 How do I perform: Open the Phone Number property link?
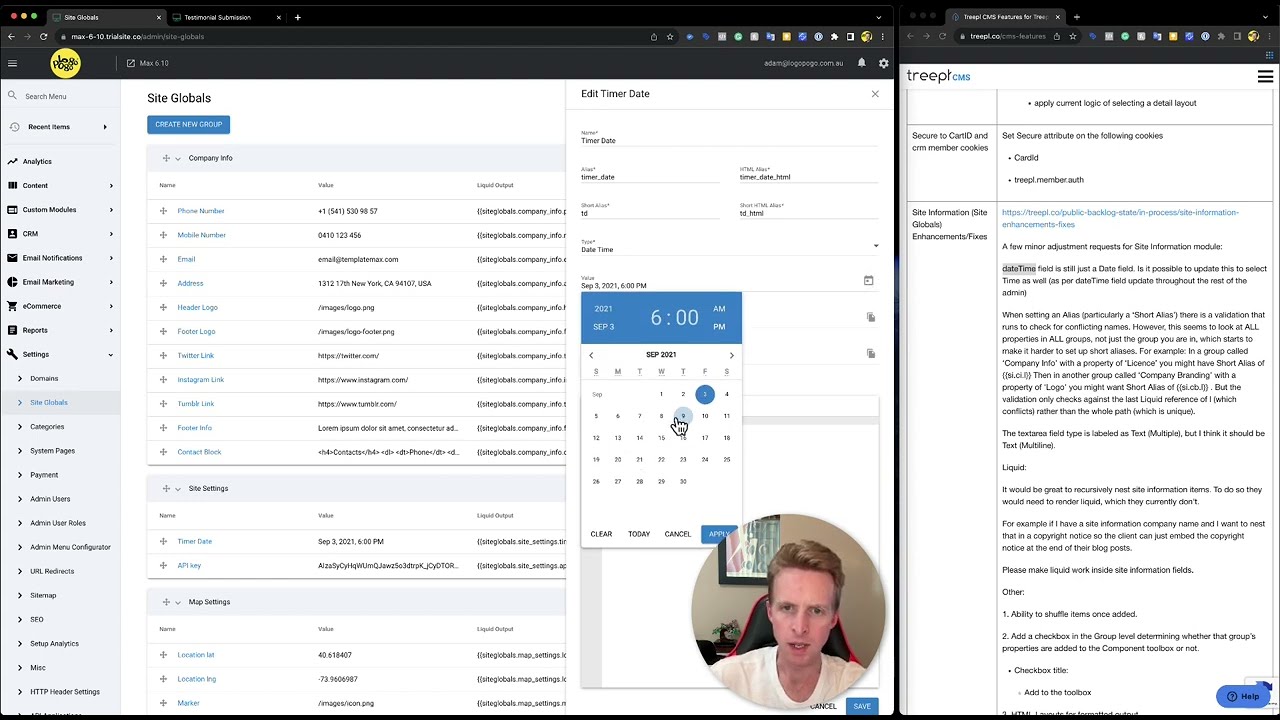(x=201, y=211)
